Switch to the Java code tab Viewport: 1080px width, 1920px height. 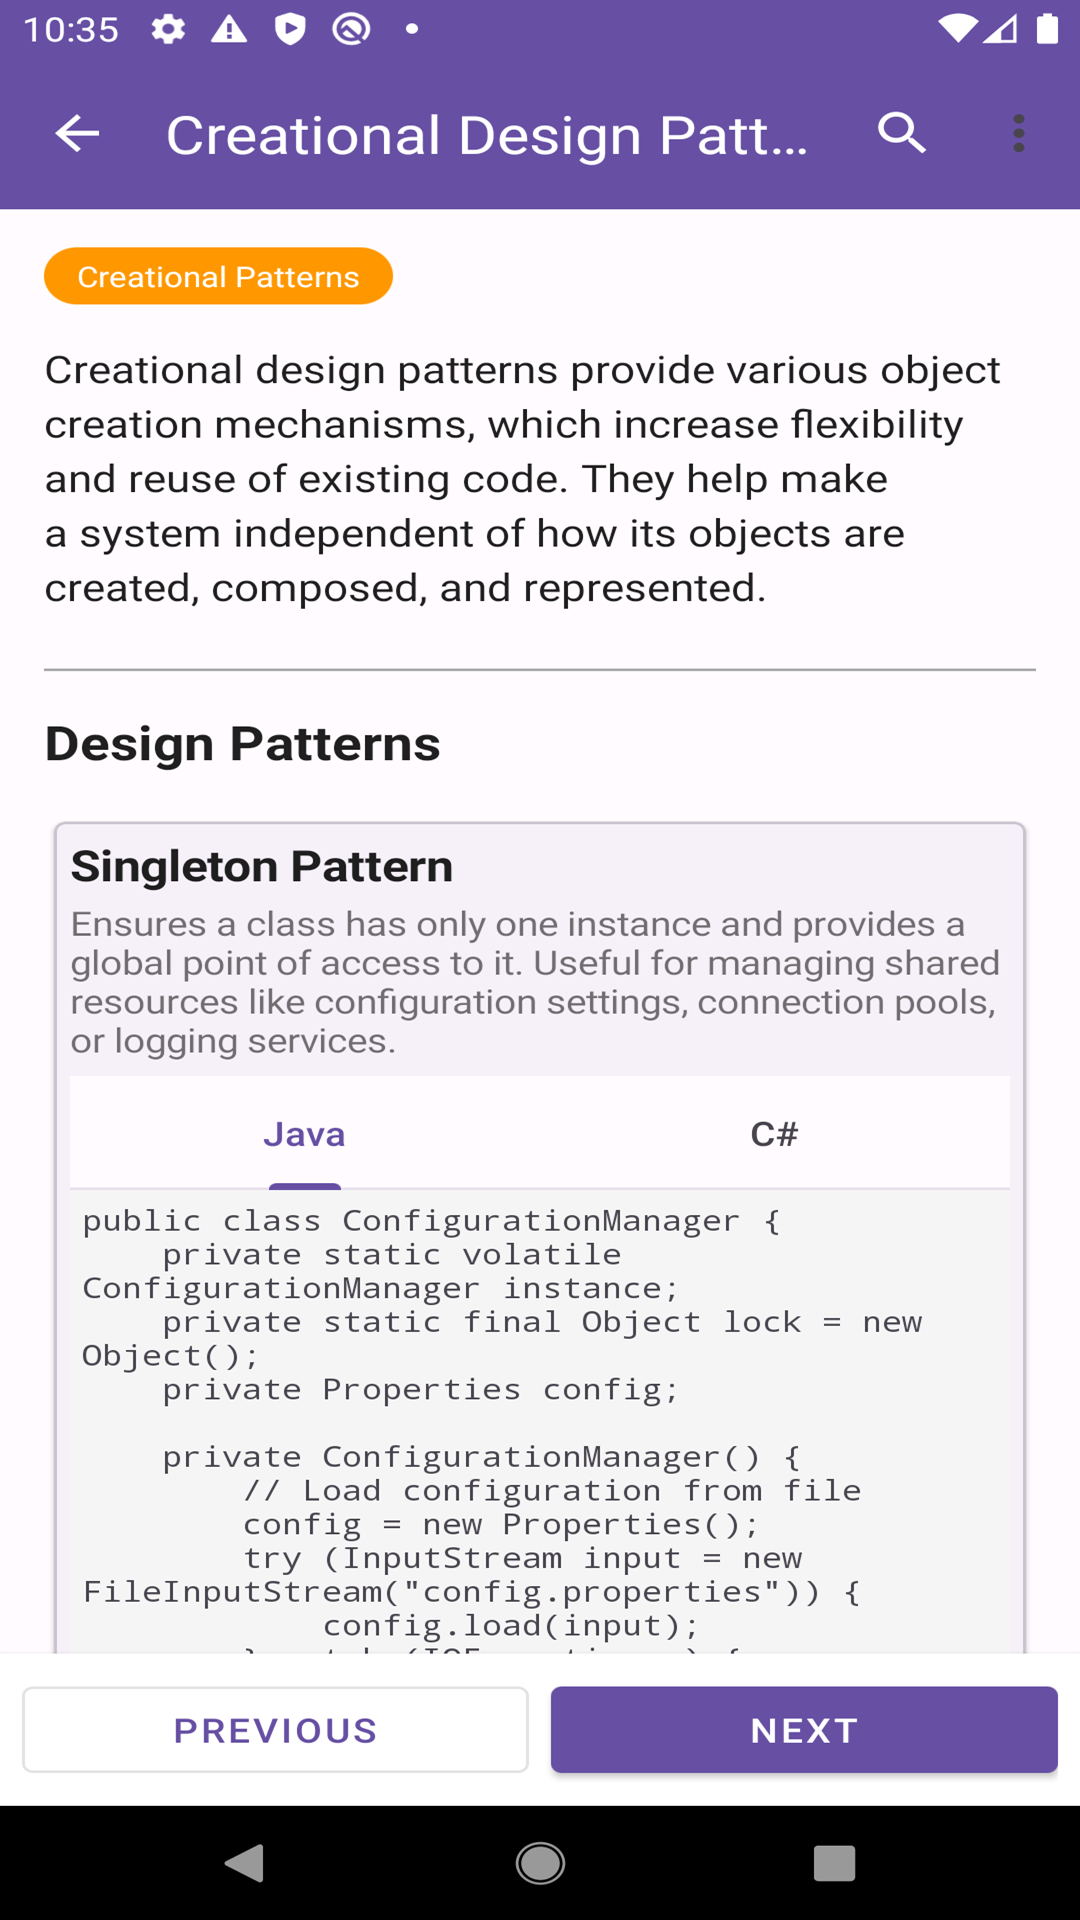click(304, 1134)
